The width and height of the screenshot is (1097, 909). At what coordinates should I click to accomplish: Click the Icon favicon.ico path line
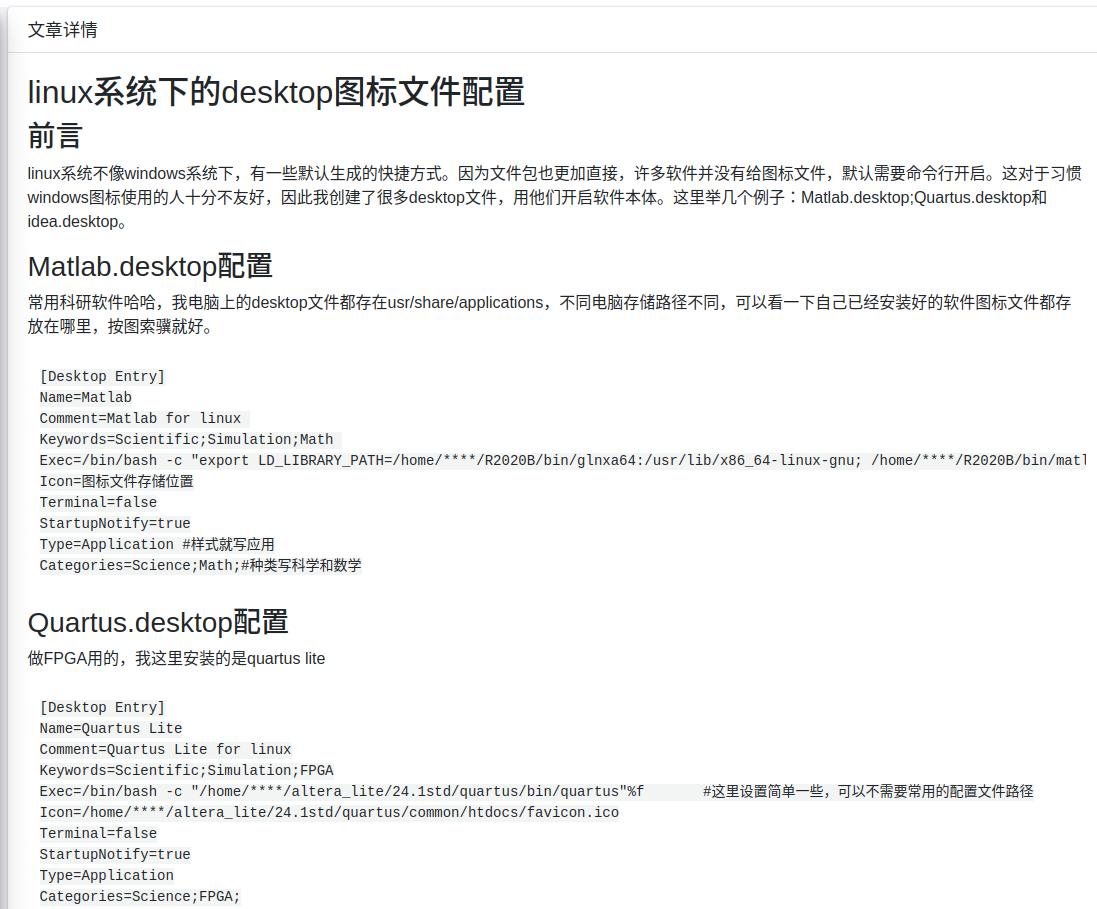pos(329,812)
